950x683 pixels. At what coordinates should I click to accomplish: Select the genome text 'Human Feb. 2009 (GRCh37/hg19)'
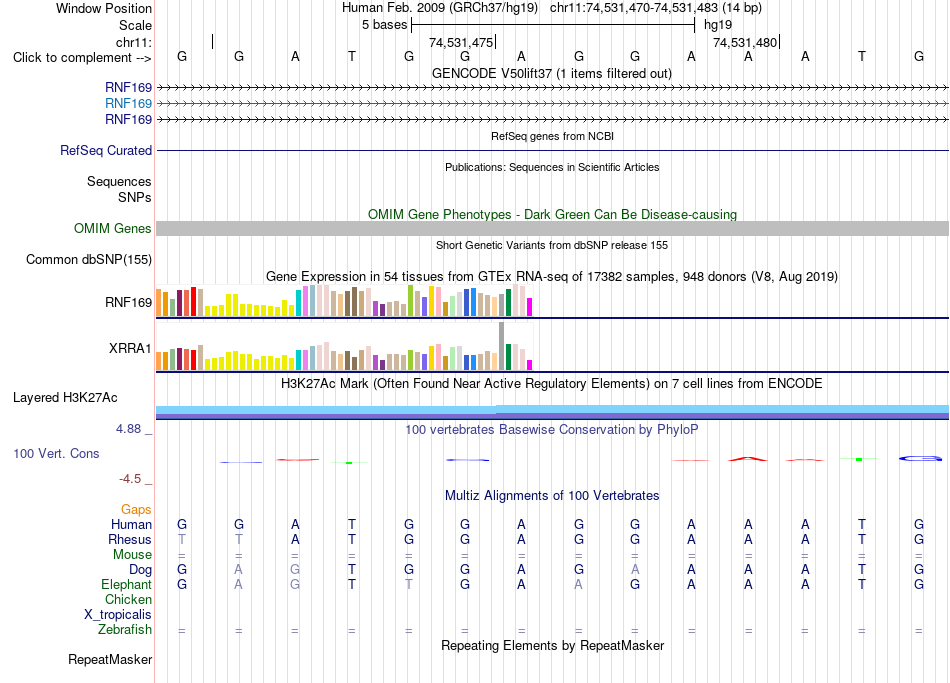pyautogui.click(x=440, y=8)
